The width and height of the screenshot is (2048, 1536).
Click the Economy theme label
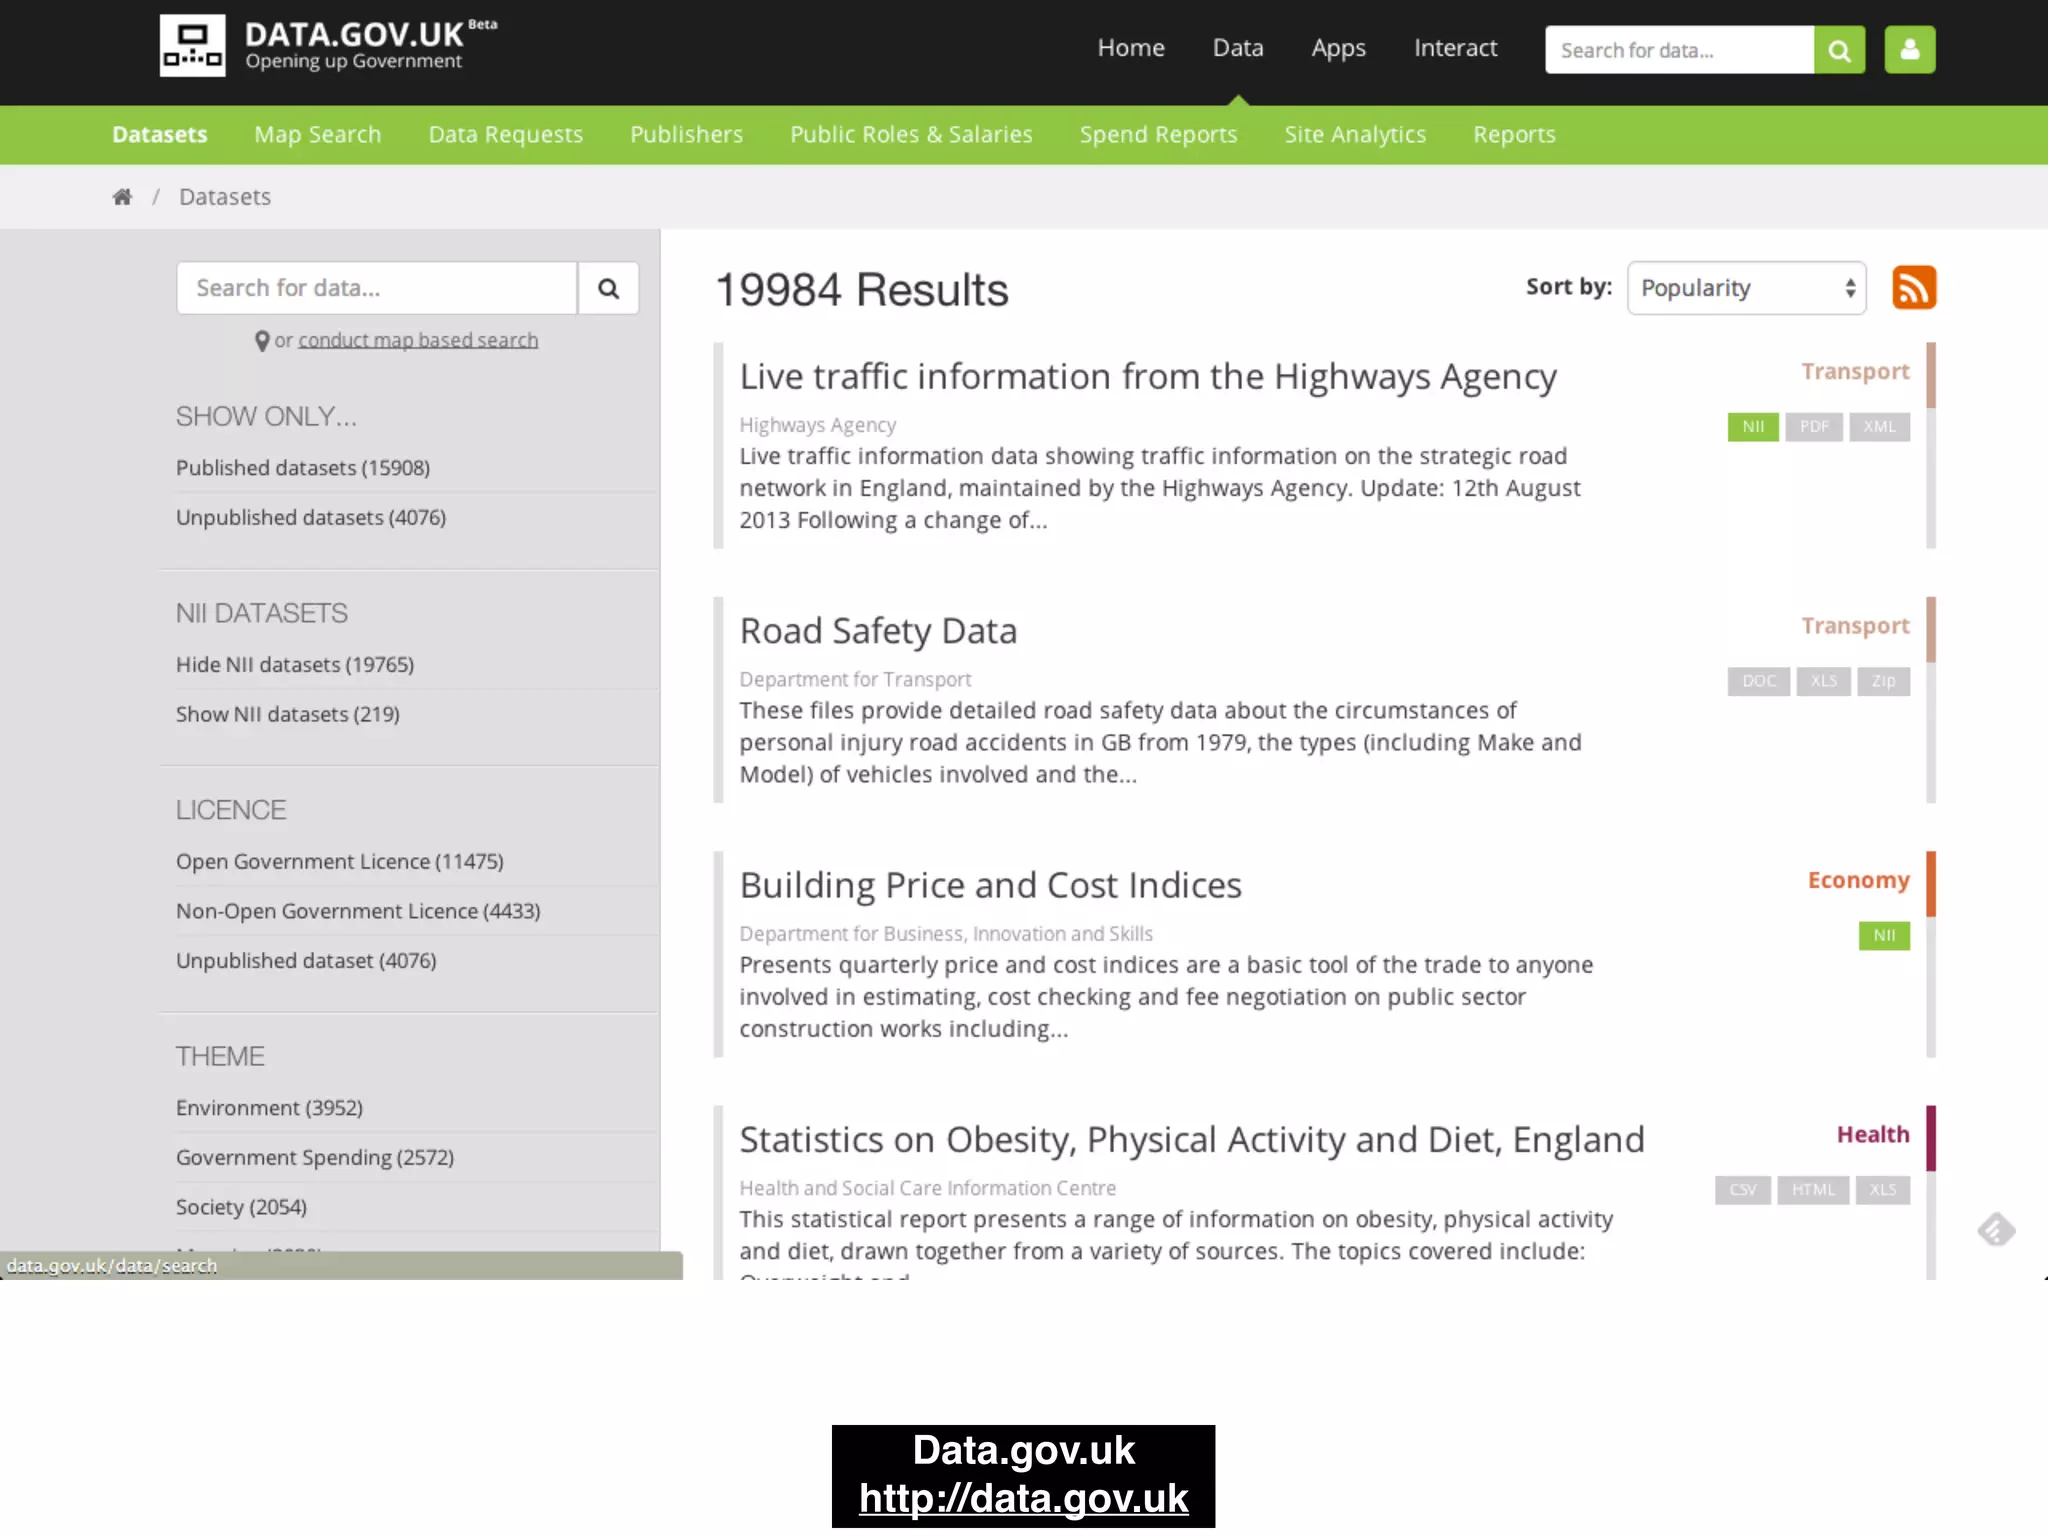(1858, 881)
